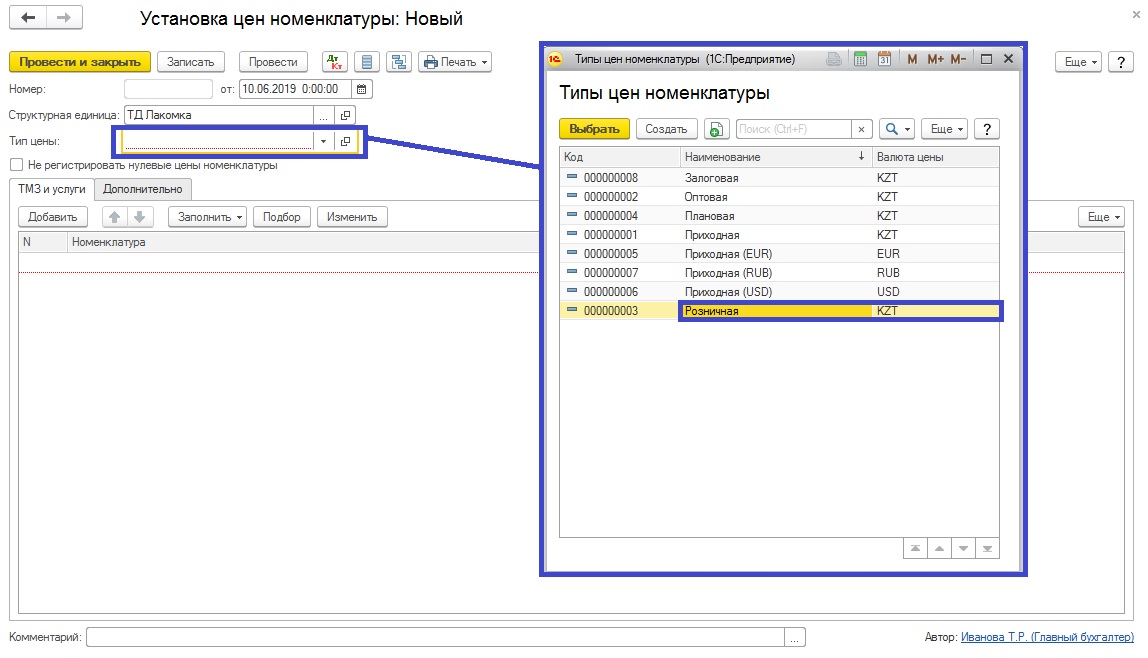Click into the Поиск (Ctrl+F) search field
Viewport: 1148px width, 658px height.
794,130
